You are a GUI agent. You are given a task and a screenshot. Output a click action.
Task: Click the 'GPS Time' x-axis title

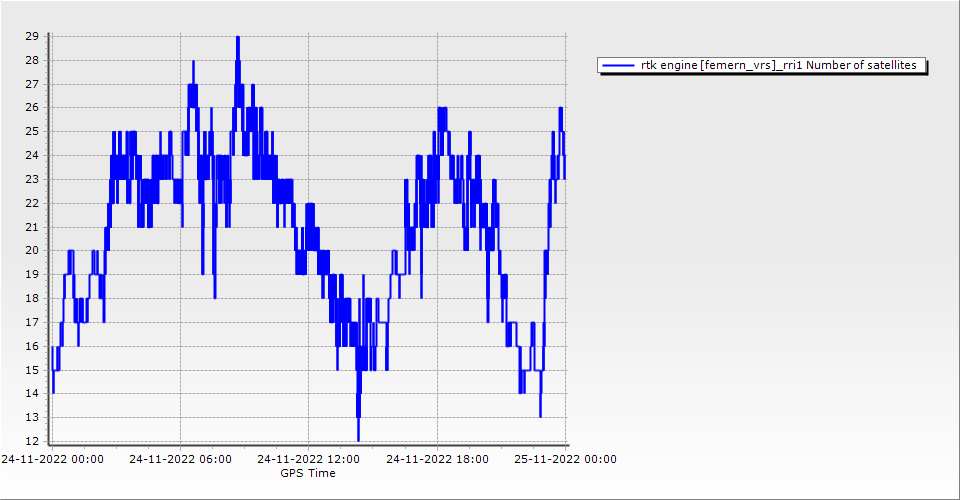click(308, 473)
